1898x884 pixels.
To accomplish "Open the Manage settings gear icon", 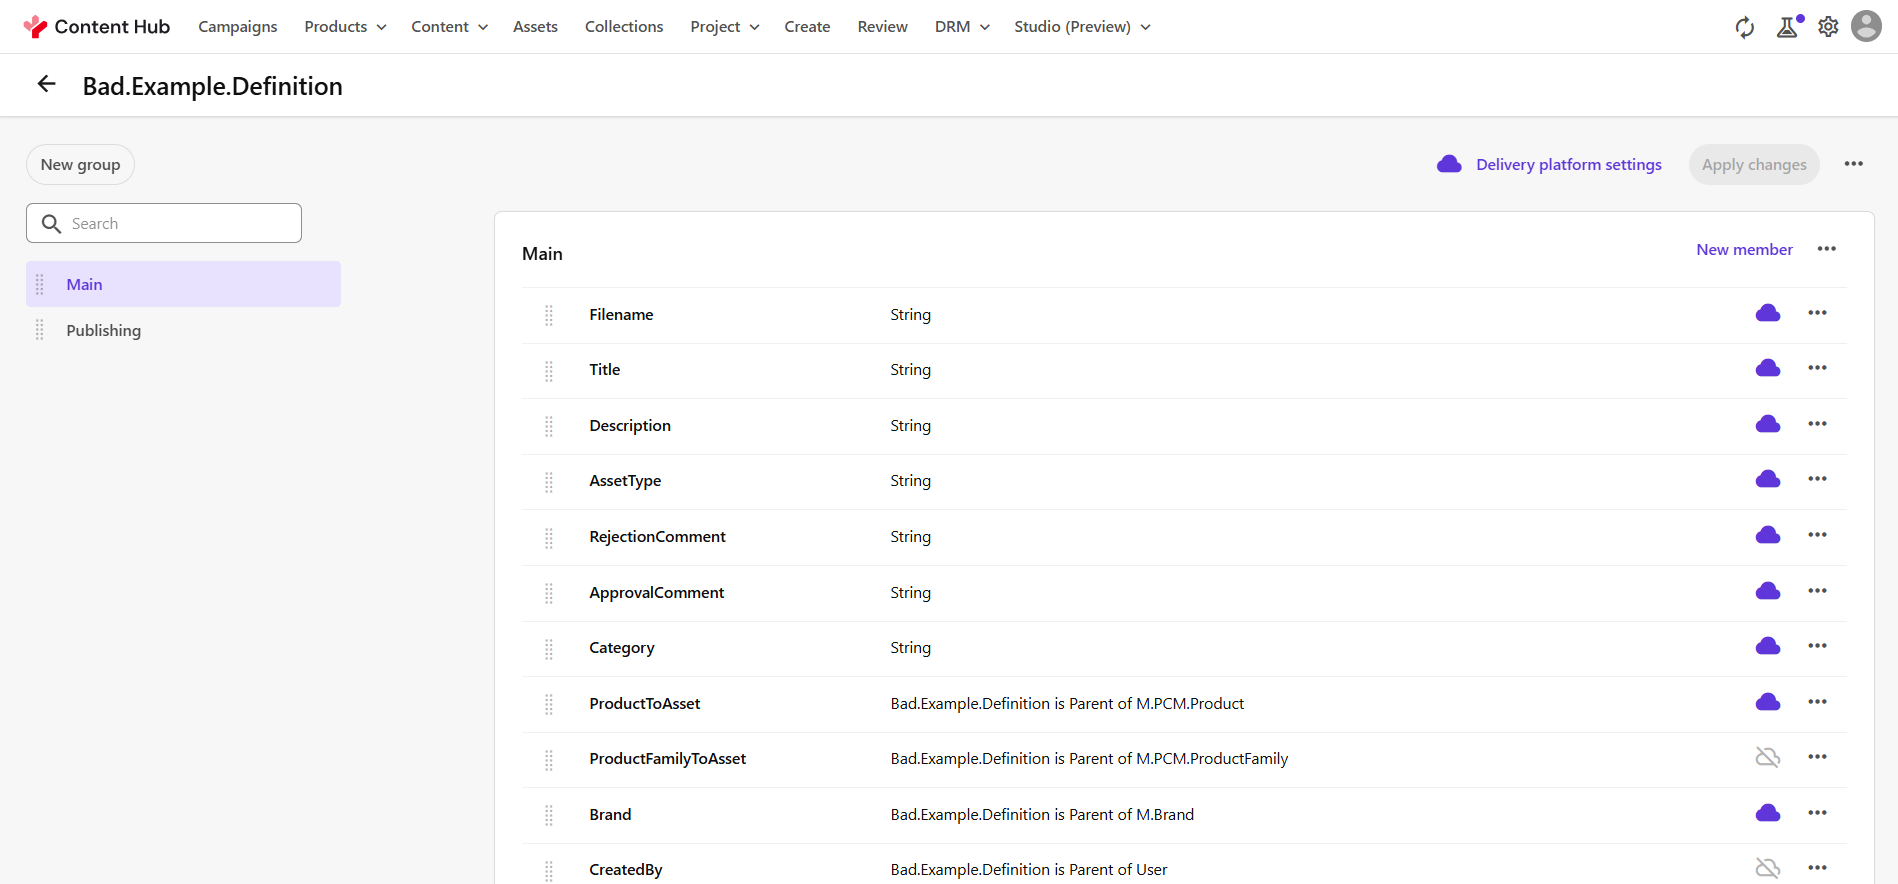I will (1828, 27).
